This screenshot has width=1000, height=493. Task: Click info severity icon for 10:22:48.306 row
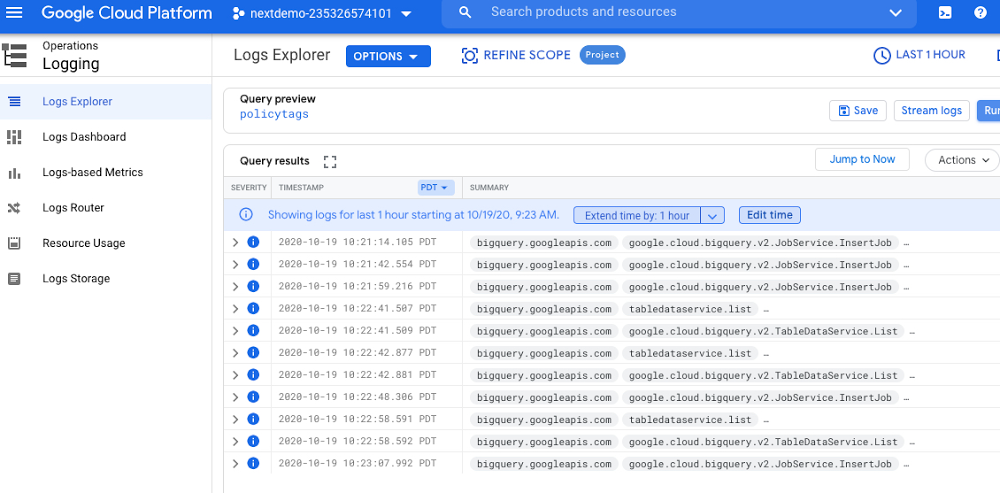coord(253,397)
